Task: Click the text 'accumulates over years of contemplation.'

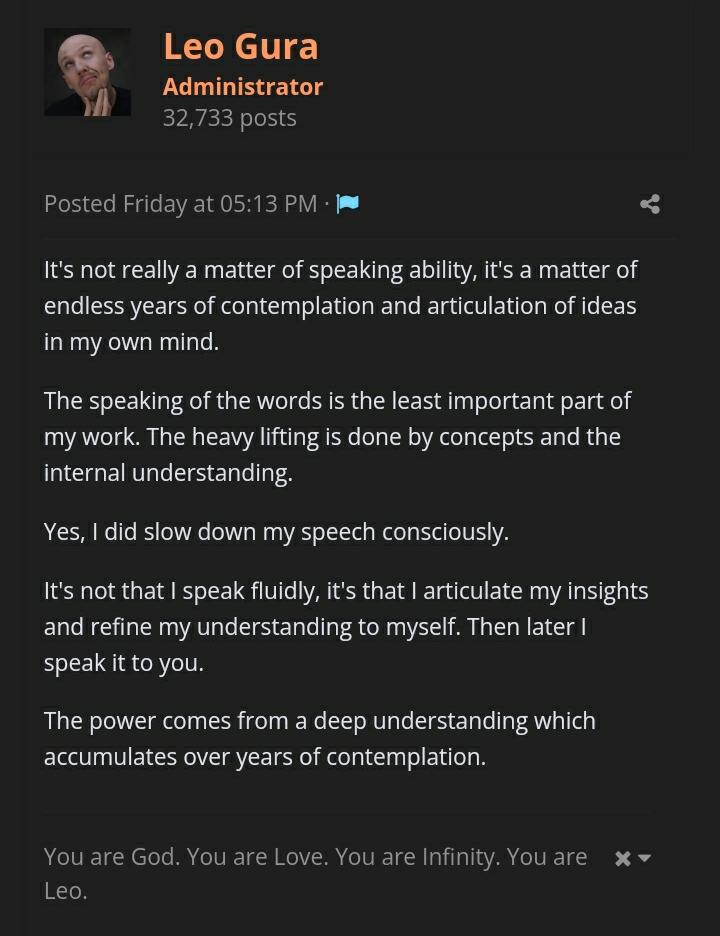Action: click(x=264, y=757)
